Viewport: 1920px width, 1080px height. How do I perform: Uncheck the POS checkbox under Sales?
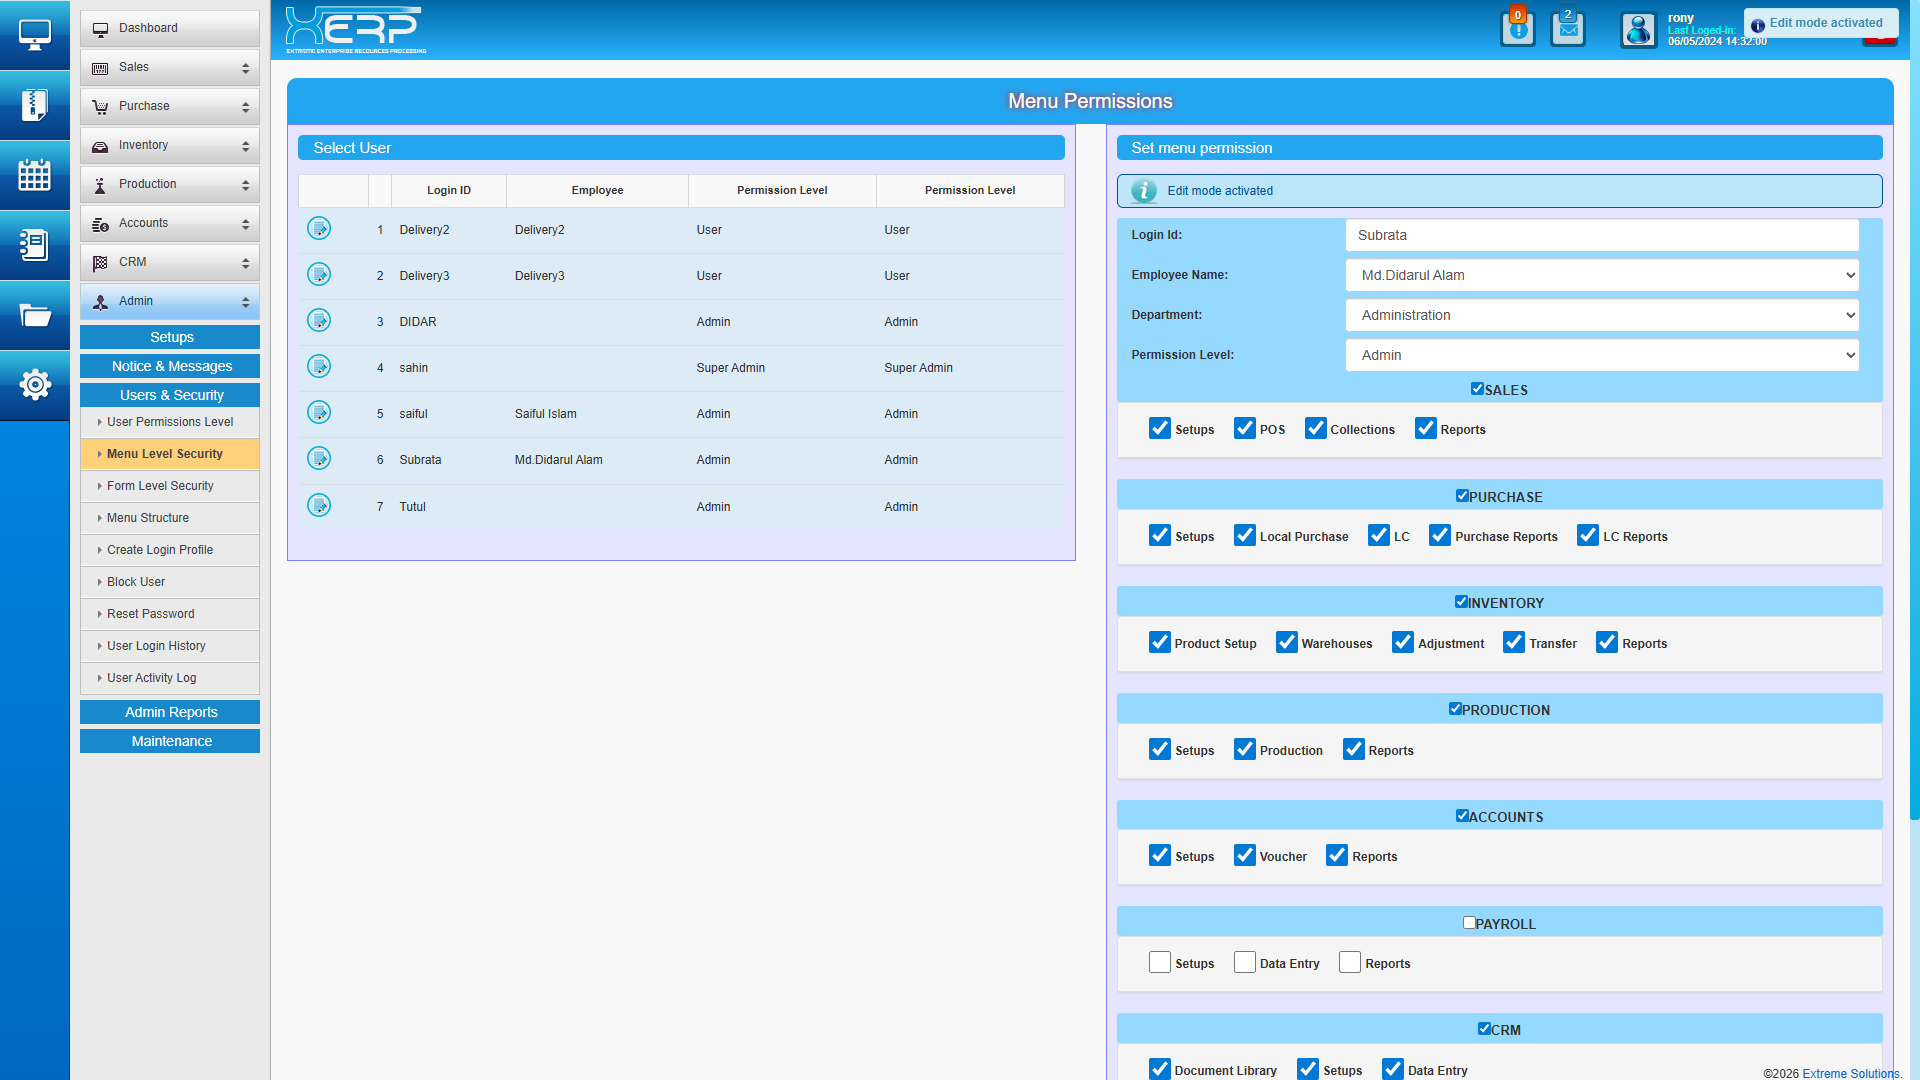tap(1244, 429)
